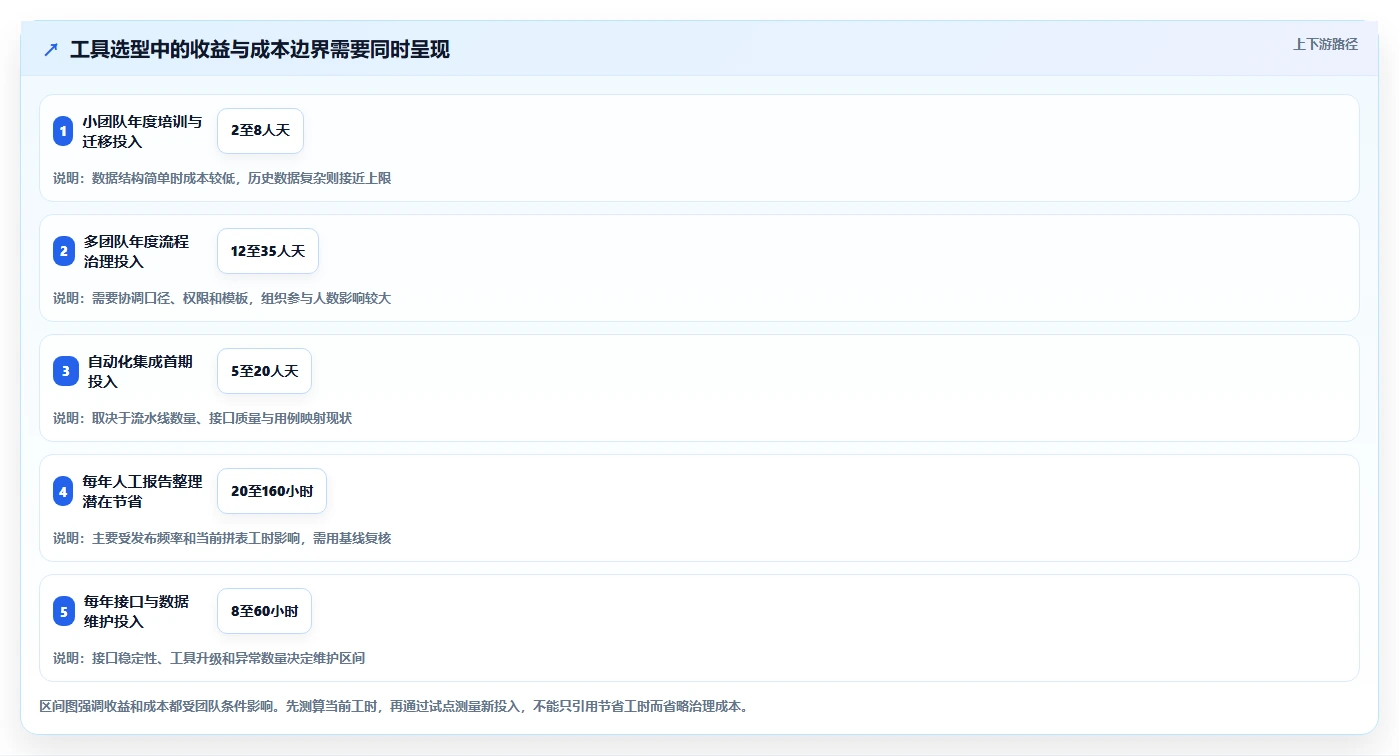This screenshot has width=1399, height=756.
Task: Click the note about 数据结构简单时成本较低
Action: point(222,178)
